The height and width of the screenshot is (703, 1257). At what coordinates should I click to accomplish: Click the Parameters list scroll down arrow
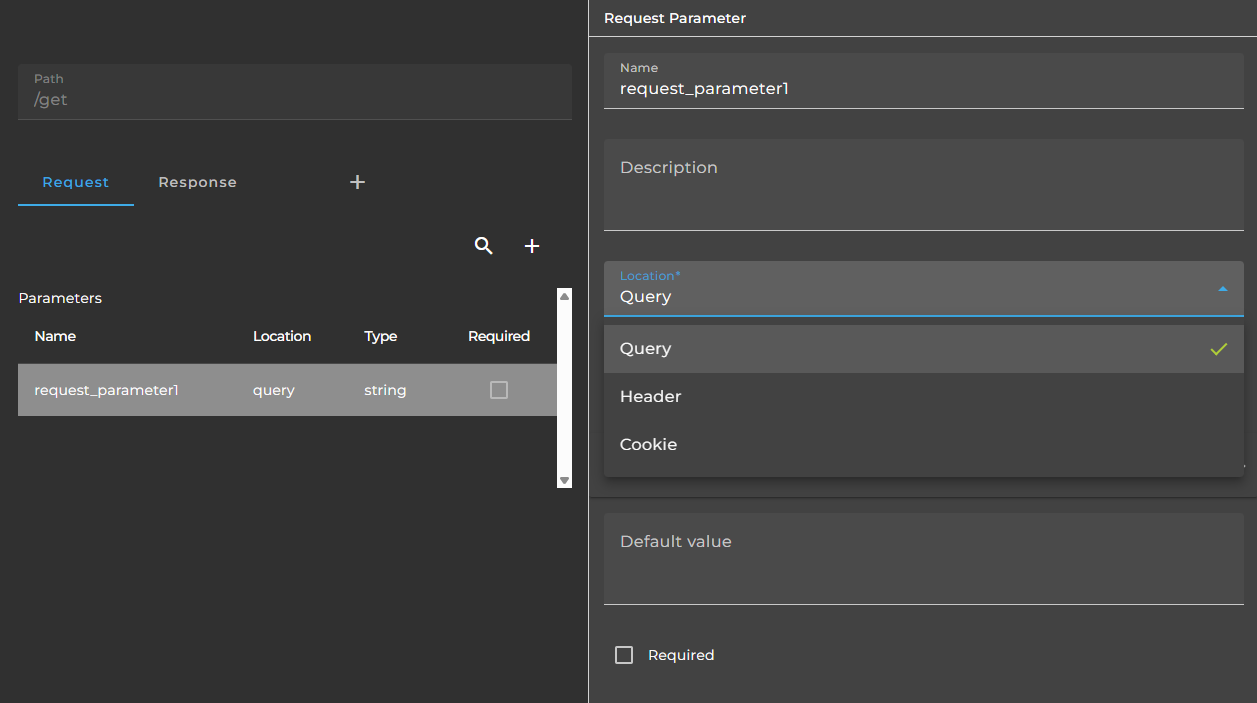(x=564, y=481)
